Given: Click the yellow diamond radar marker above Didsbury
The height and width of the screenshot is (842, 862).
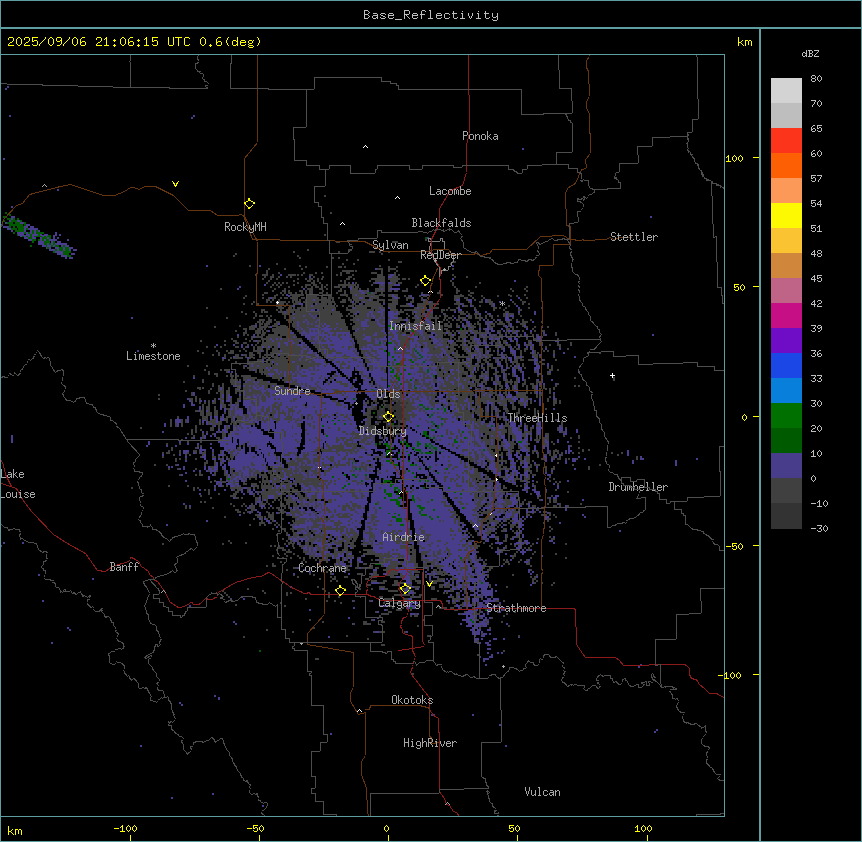Looking at the screenshot, I should coord(388,417).
